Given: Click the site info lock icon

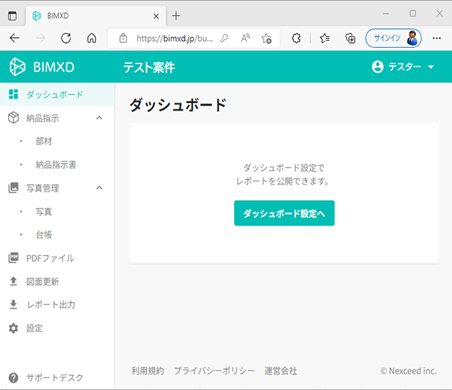Looking at the screenshot, I should pos(123,38).
